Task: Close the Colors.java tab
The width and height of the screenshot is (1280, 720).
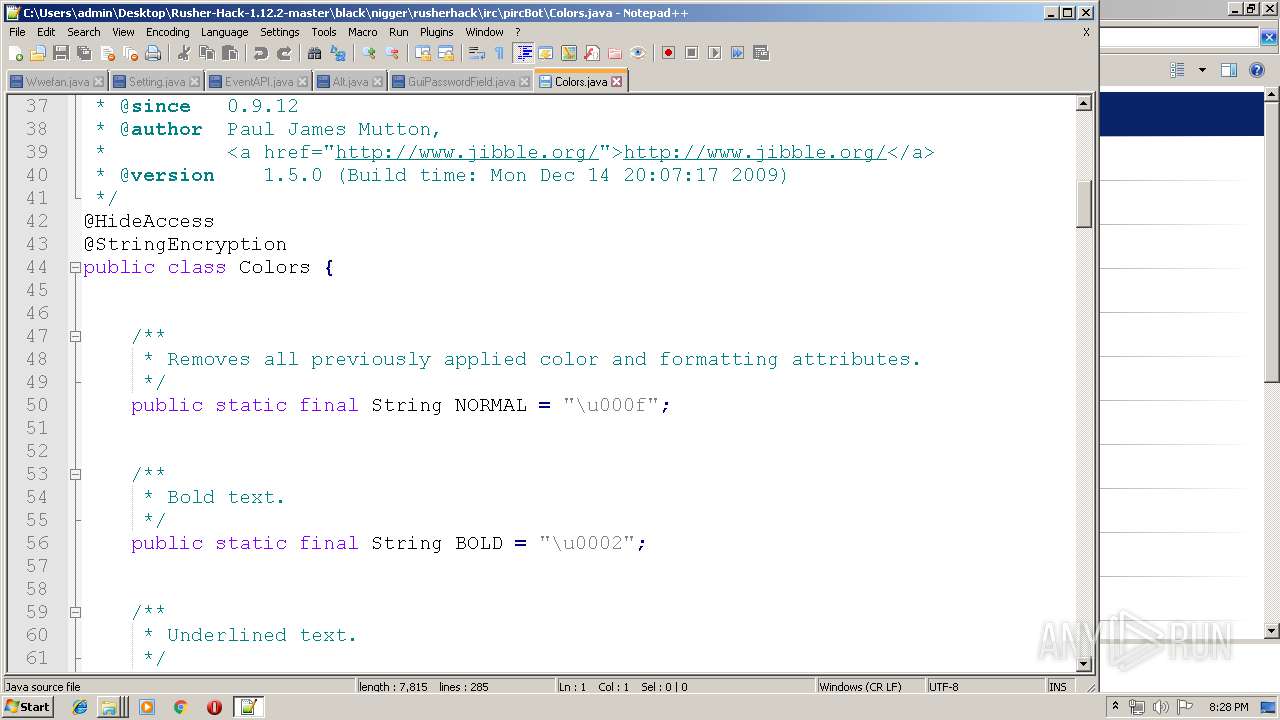Action: pyautogui.click(x=616, y=82)
